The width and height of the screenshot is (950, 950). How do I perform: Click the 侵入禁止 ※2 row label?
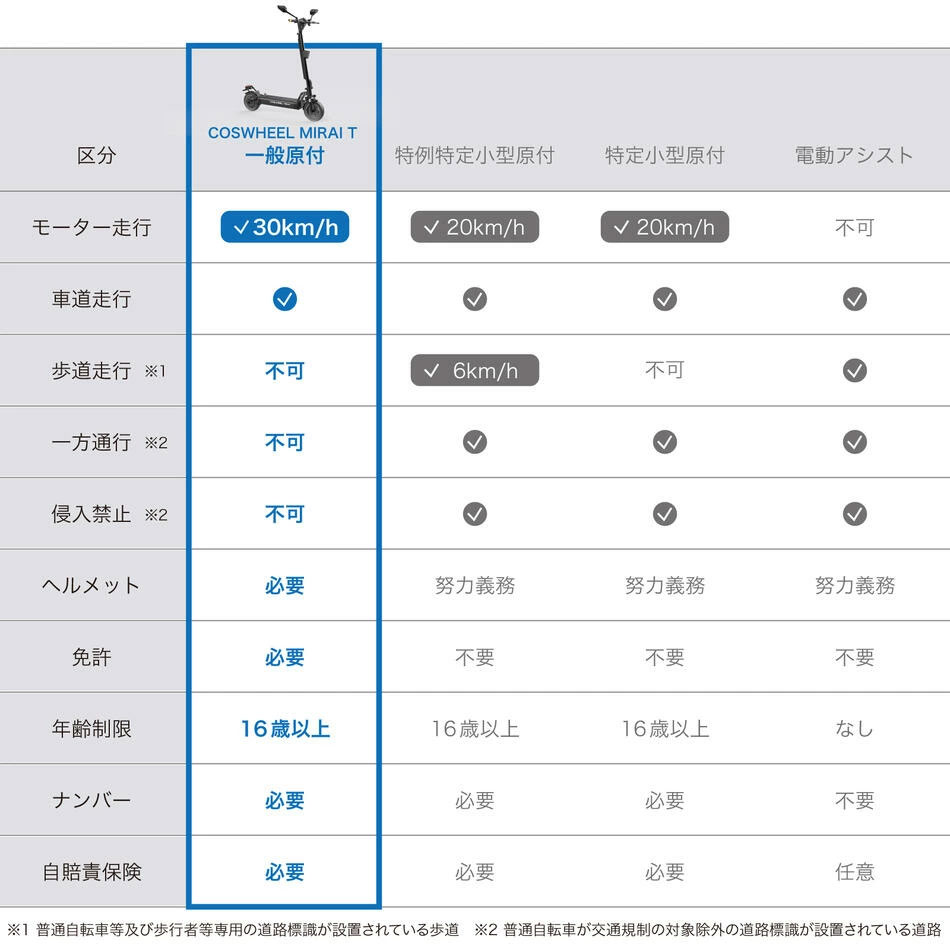tap(109, 514)
